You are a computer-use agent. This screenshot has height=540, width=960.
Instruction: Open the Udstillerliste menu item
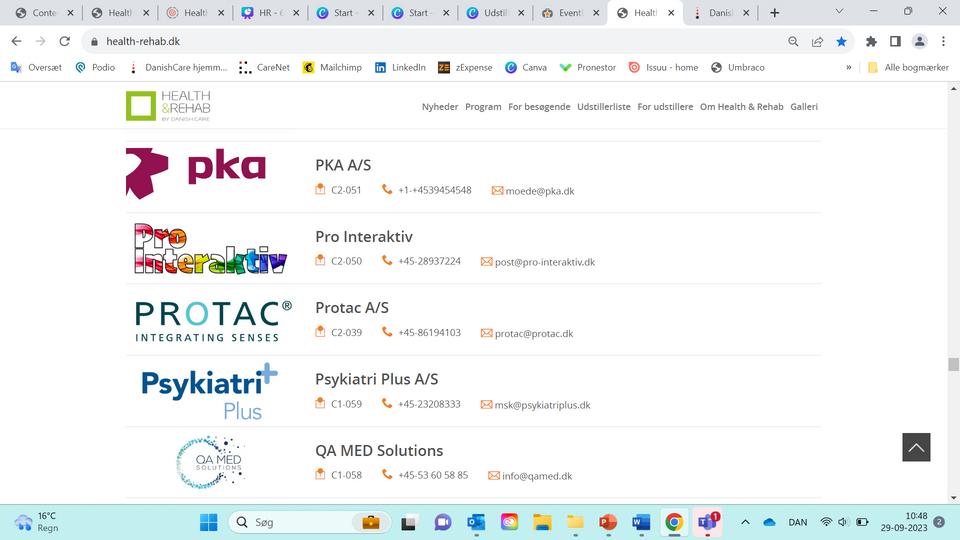pos(604,107)
